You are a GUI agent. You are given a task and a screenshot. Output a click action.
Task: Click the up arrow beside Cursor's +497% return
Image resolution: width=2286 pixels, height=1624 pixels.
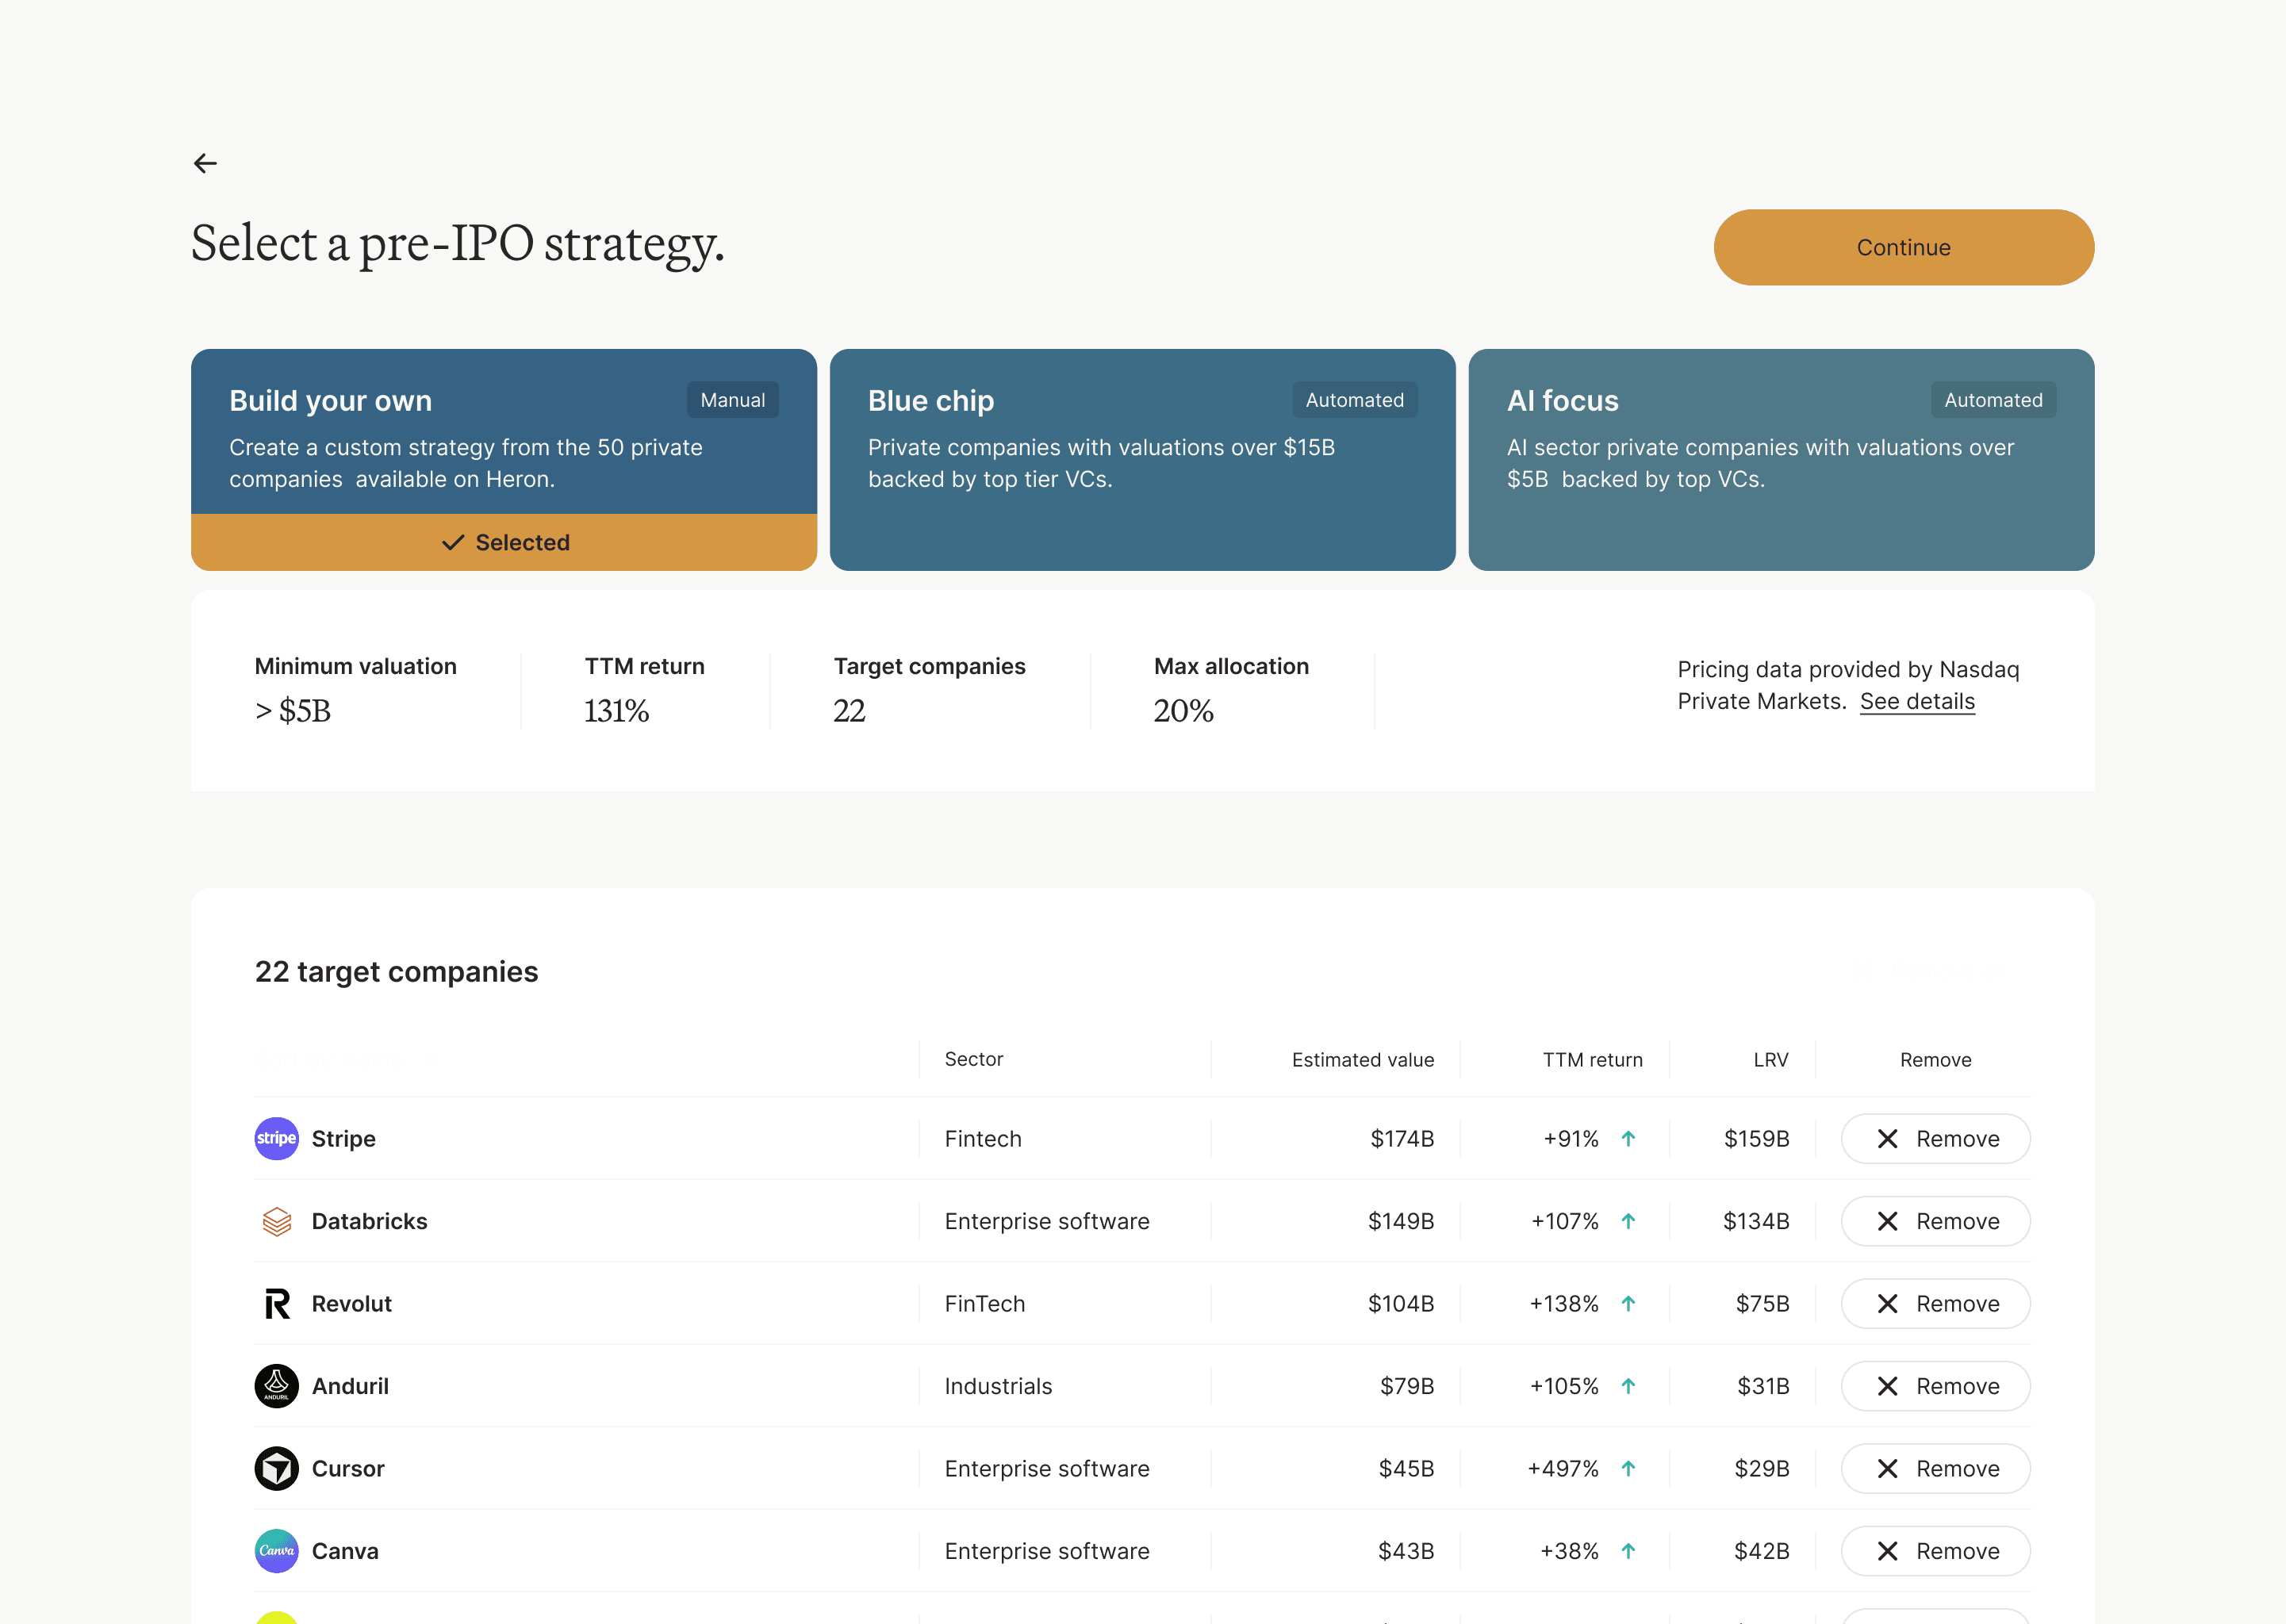[1628, 1469]
